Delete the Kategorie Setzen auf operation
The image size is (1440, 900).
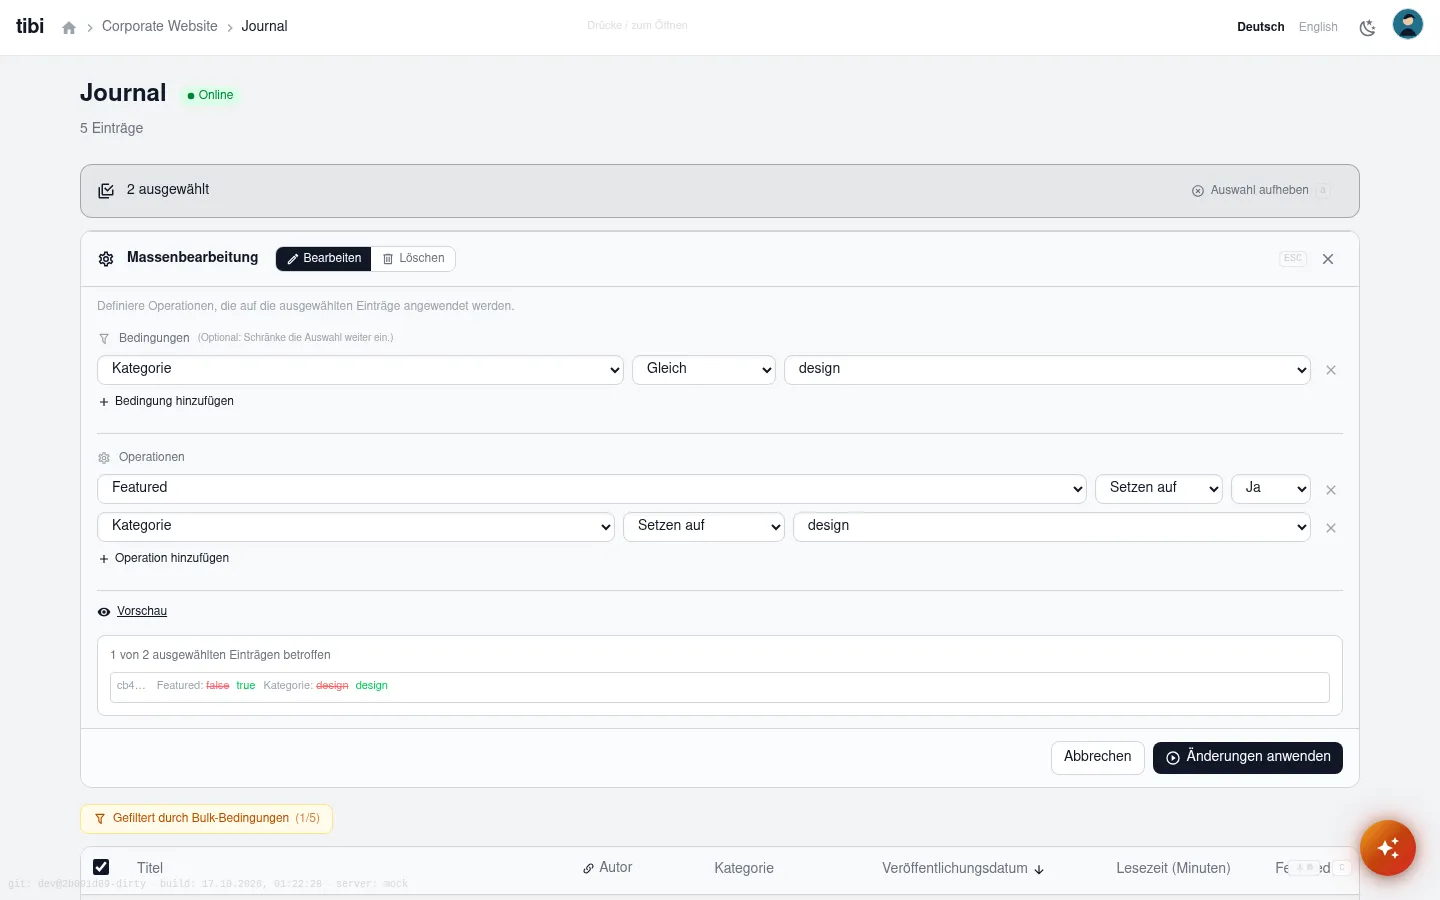tap(1331, 528)
